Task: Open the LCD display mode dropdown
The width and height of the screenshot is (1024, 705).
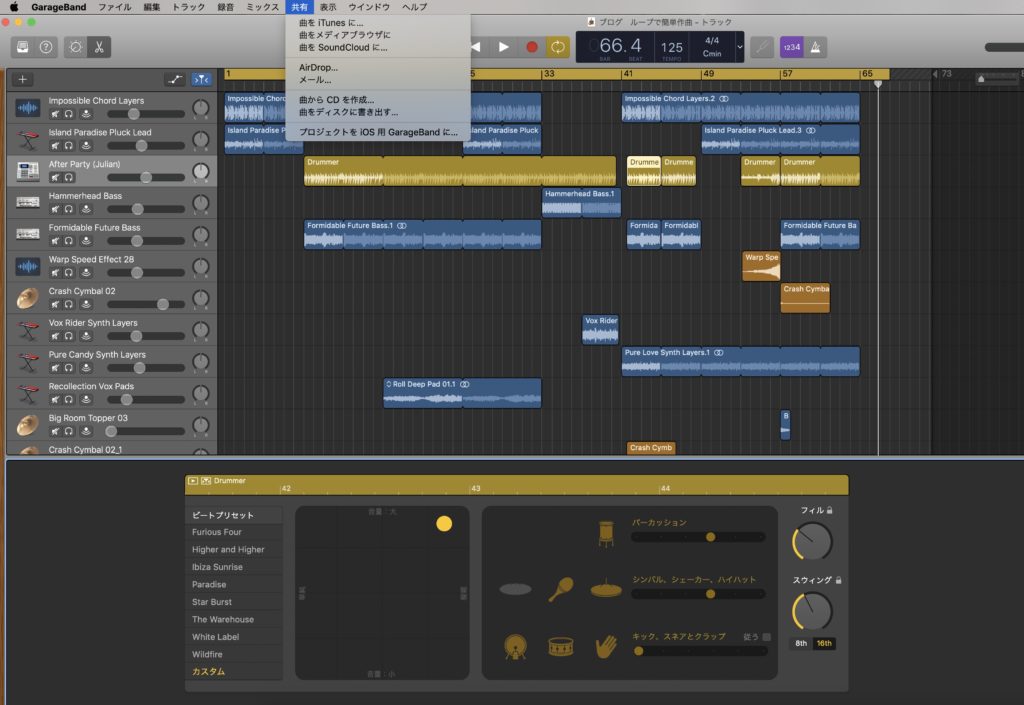Action: (740, 47)
